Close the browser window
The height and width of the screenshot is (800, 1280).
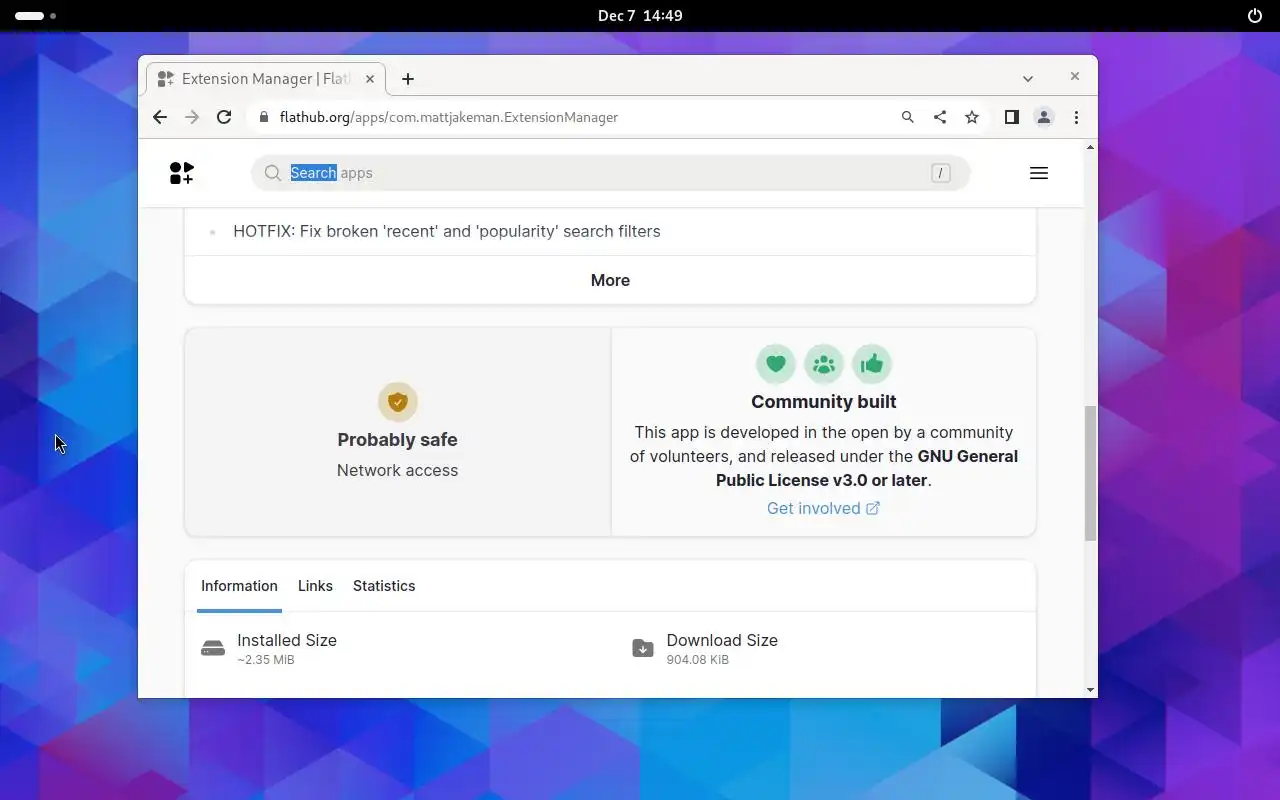pos(1075,76)
